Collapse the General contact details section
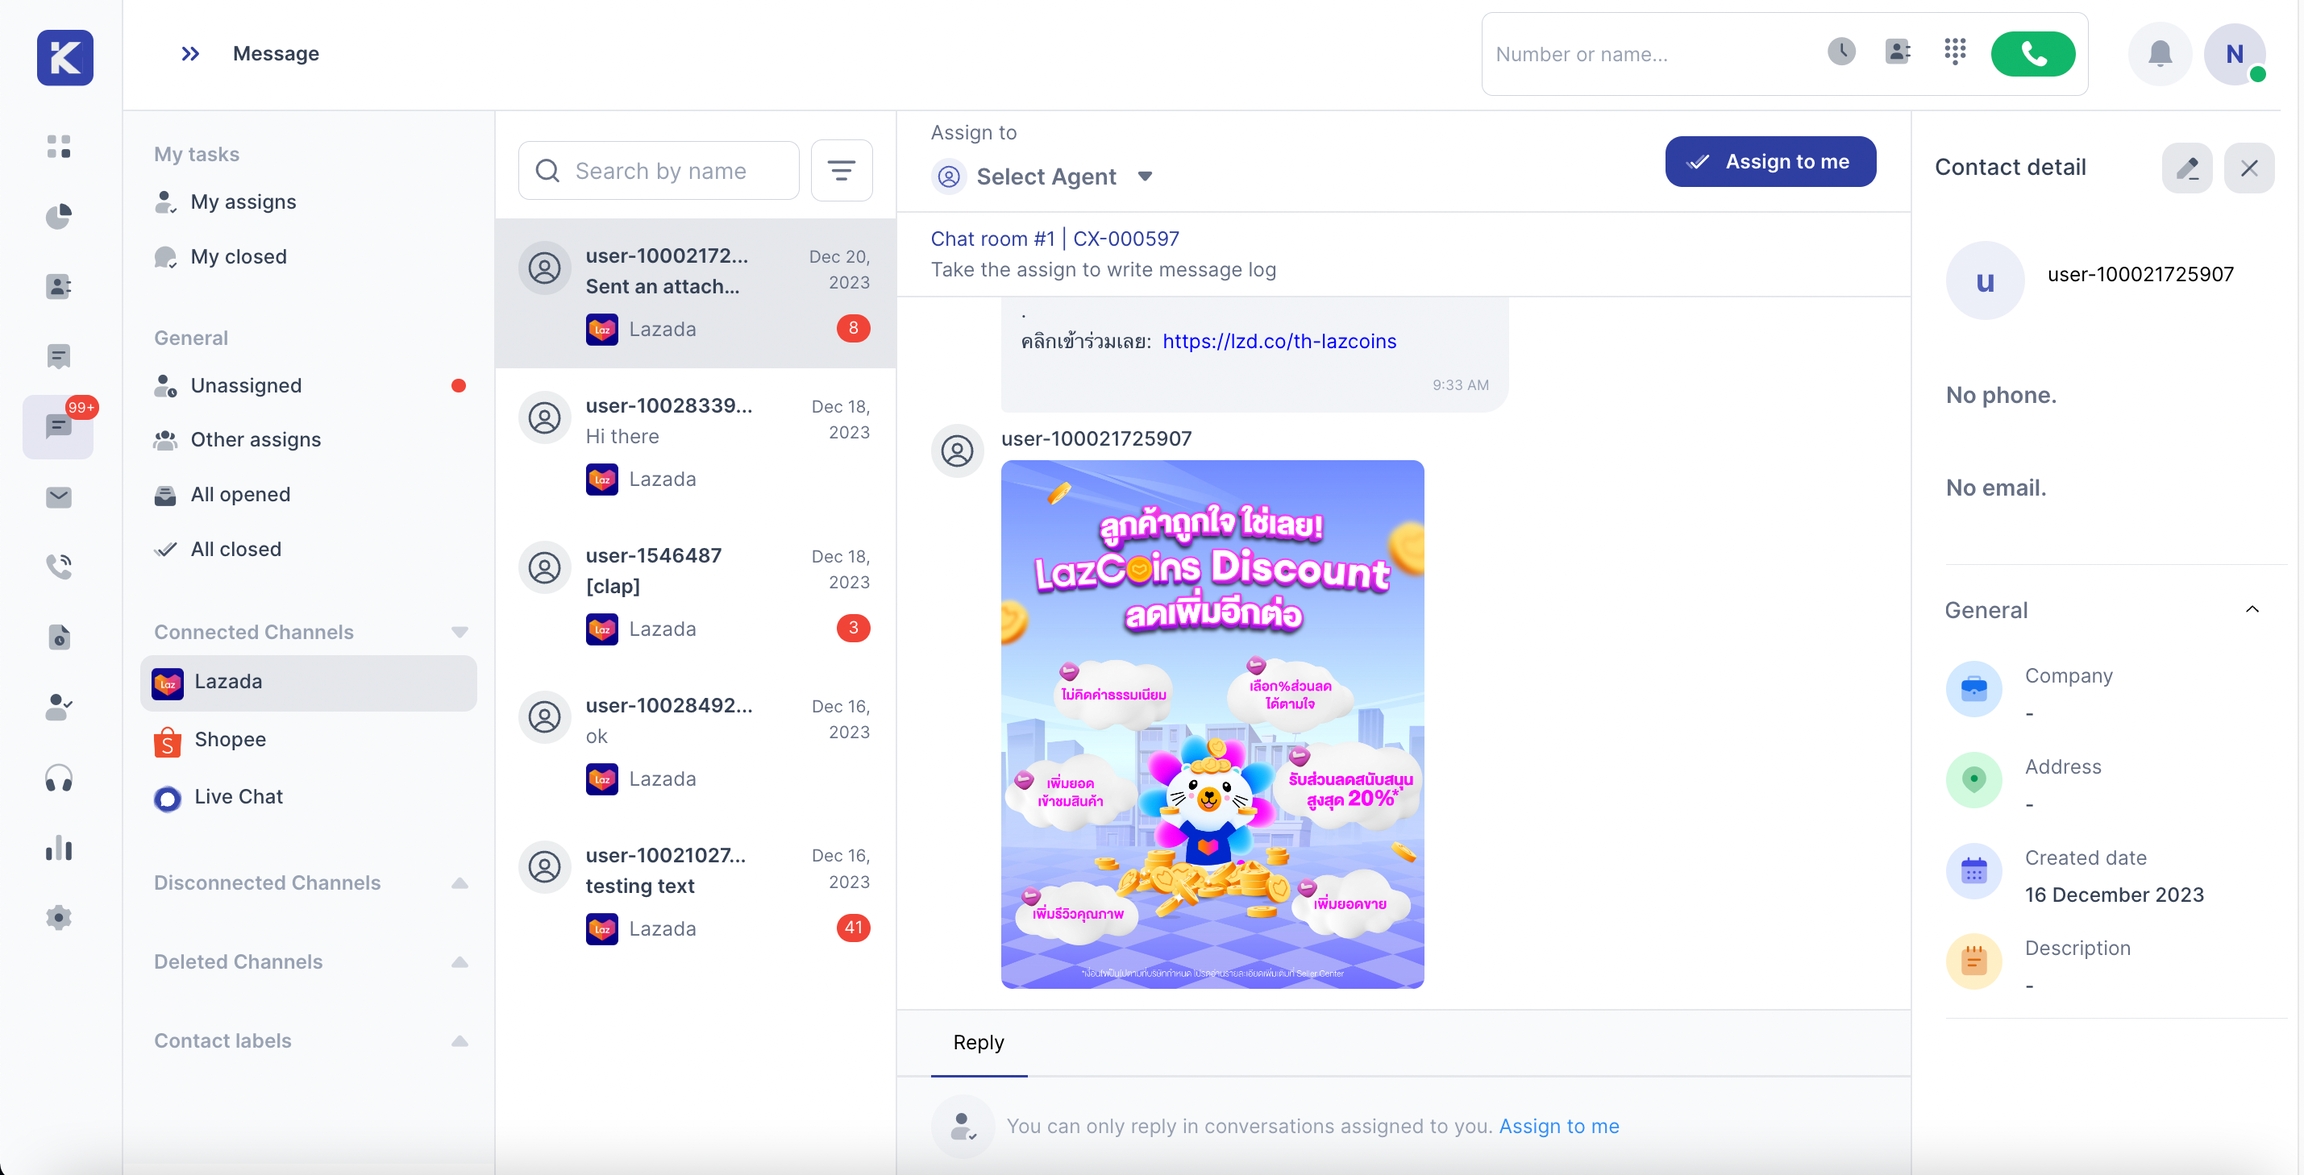Viewport: 2304px width, 1175px height. [x=2252, y=610]
